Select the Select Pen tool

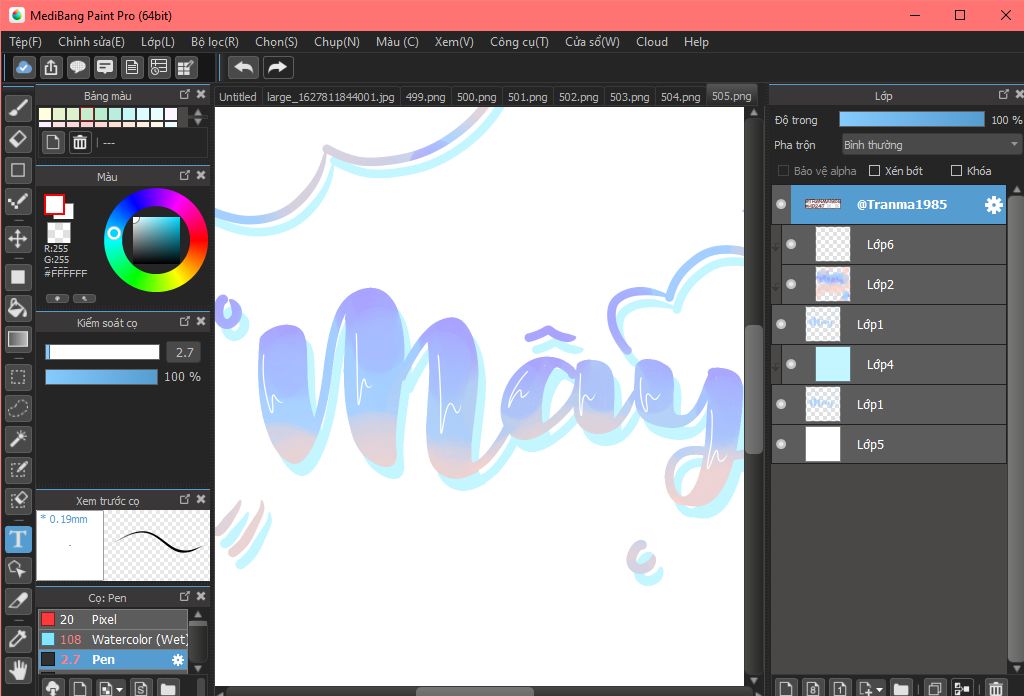click(18, 469)
